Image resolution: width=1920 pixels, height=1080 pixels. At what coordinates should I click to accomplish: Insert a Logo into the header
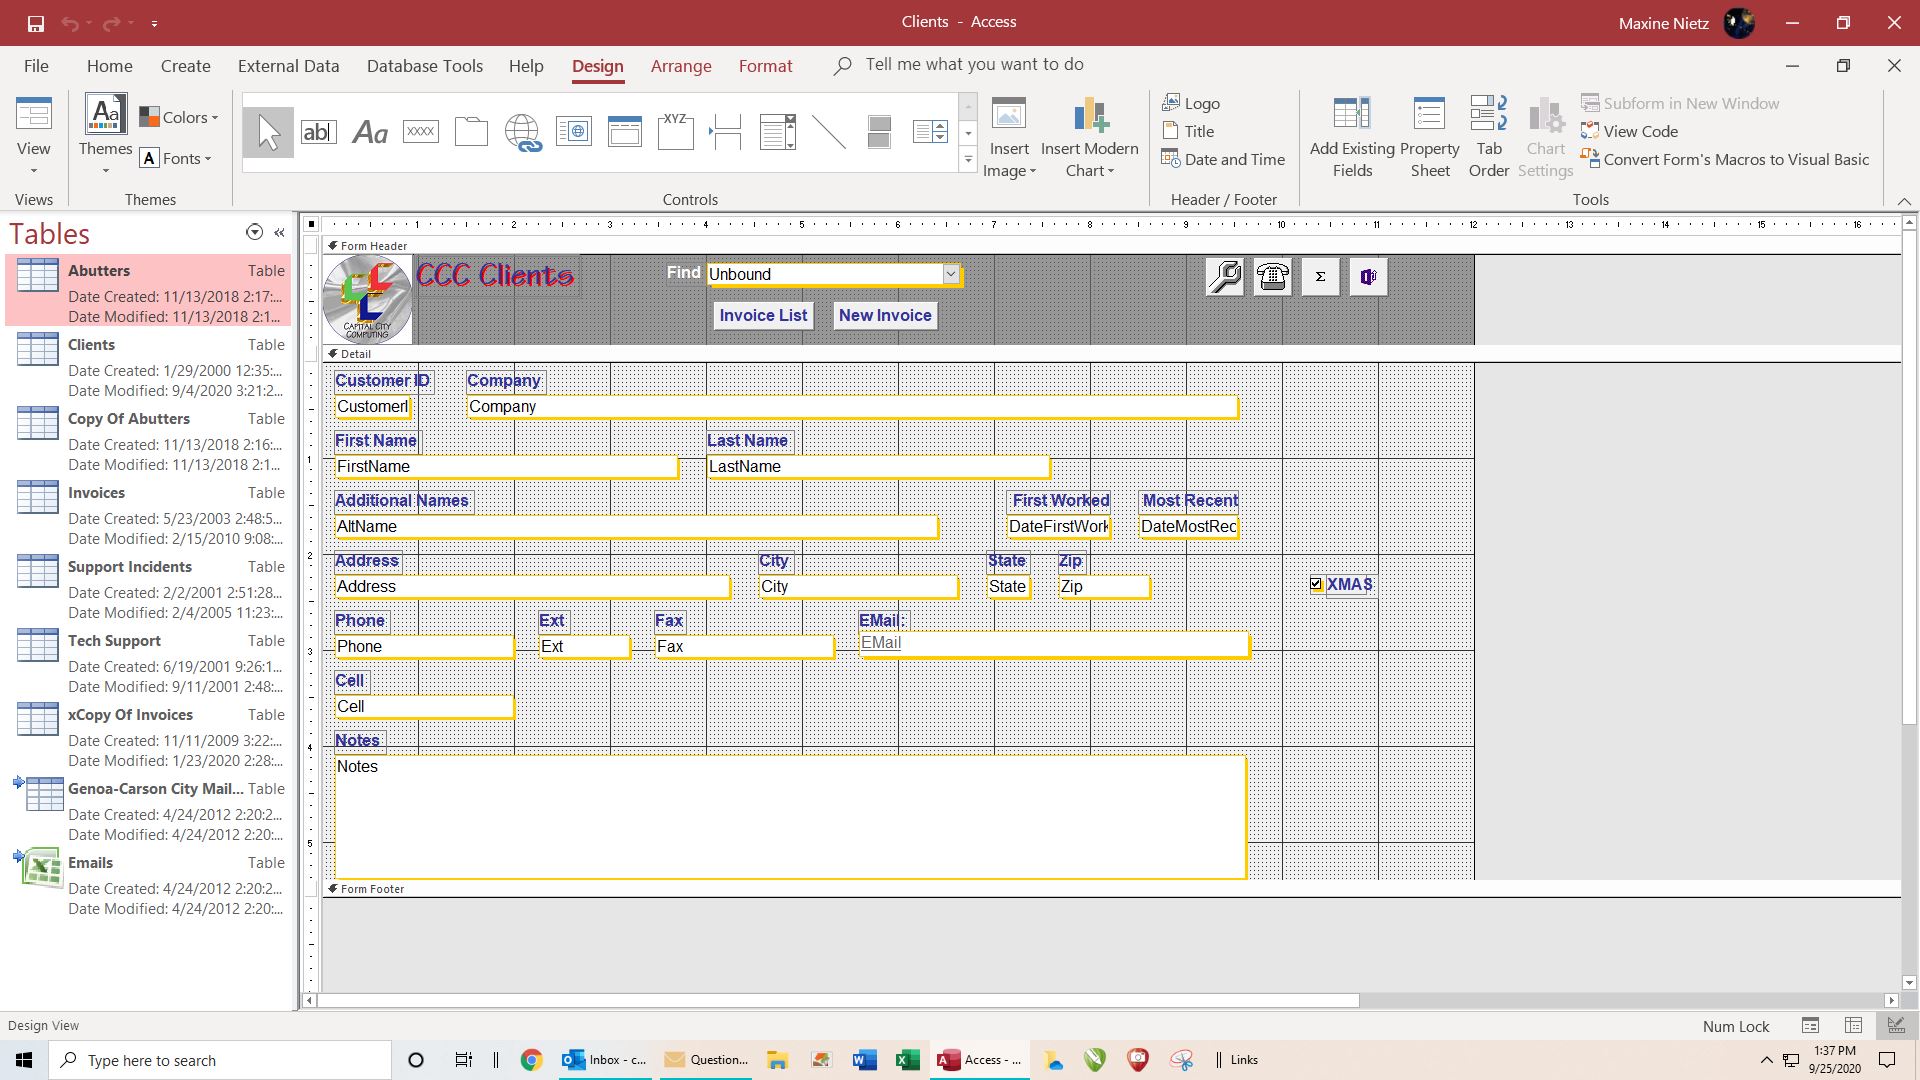click(1191, 103)
